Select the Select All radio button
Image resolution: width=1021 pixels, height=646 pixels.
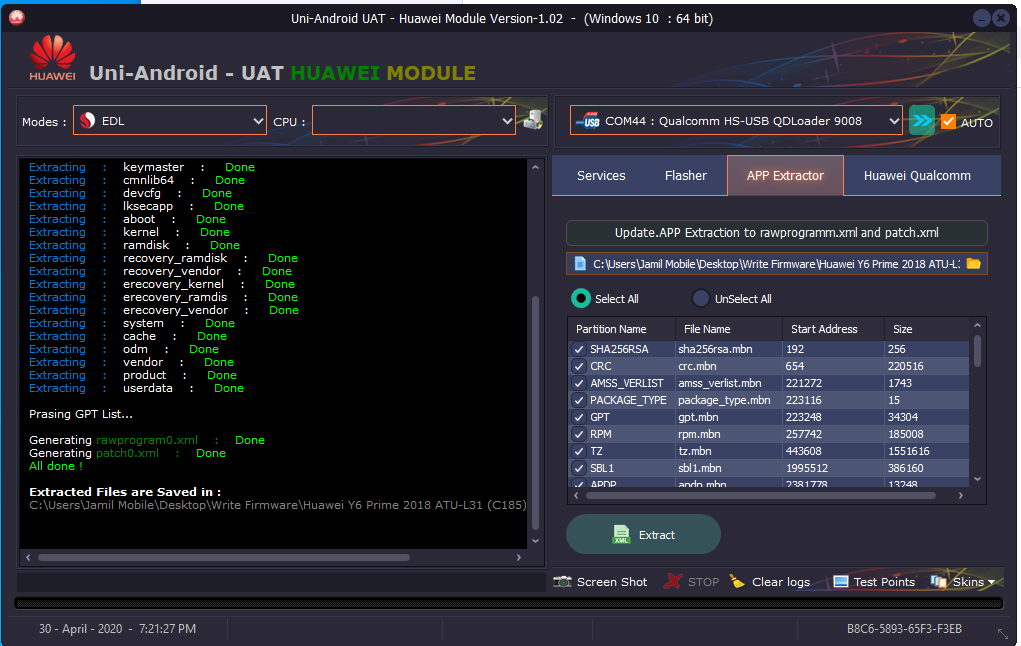[580, 298]
